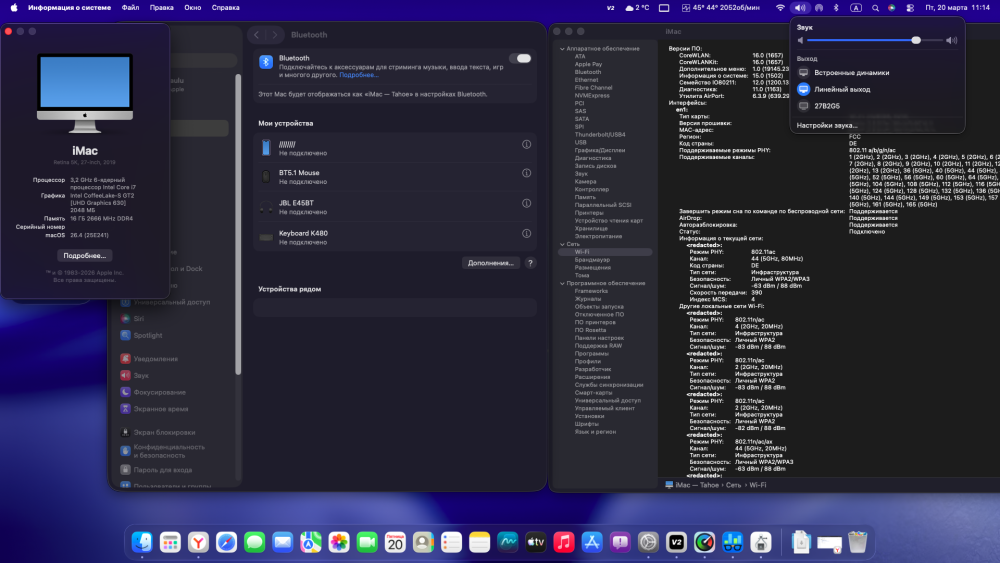
Task: Select Брандмауэр in the system report sidebar
Action: pyautogui.click(x=592, y=260)
